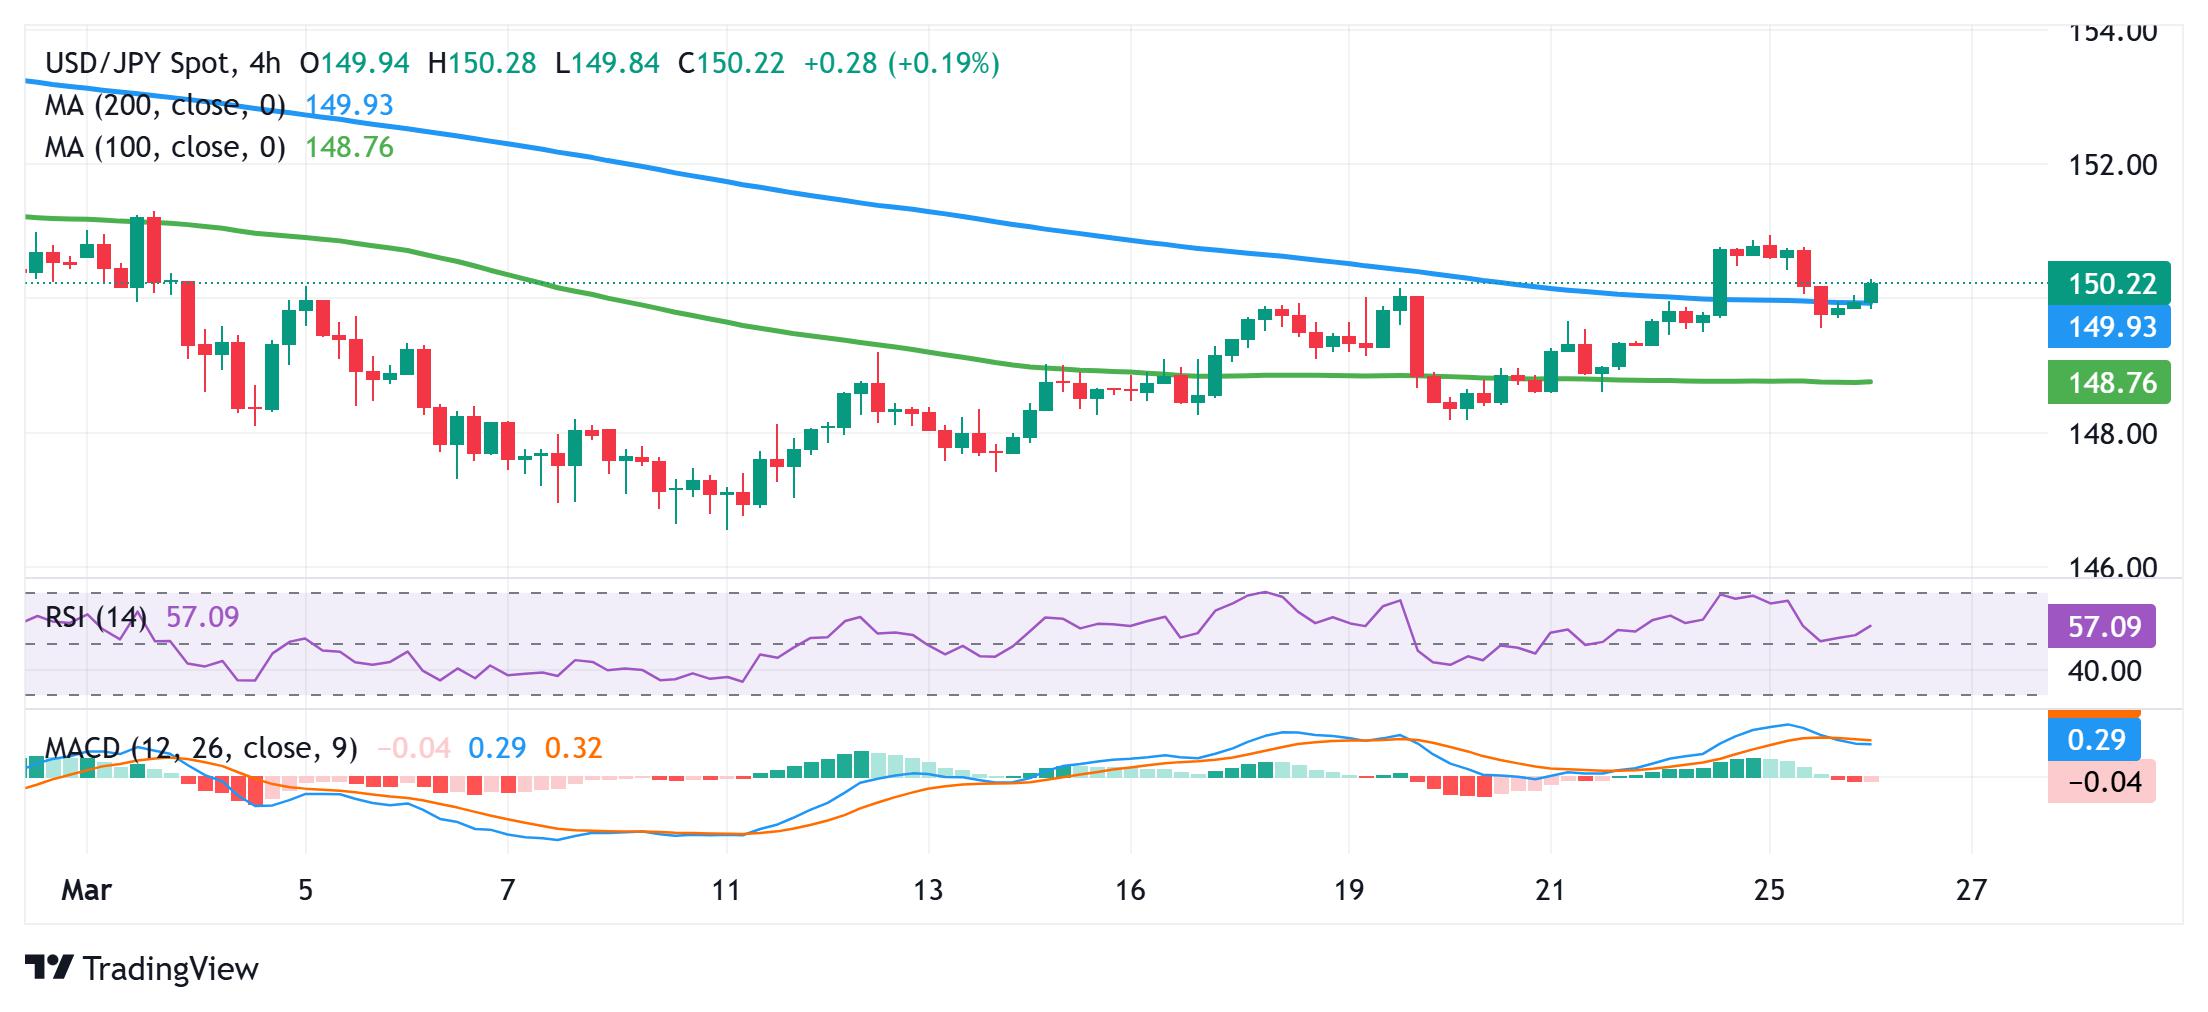Click the 152.00 price axis label
The height and width of the screenshot is (1012, 2208).
click(x=2112, y=165)
